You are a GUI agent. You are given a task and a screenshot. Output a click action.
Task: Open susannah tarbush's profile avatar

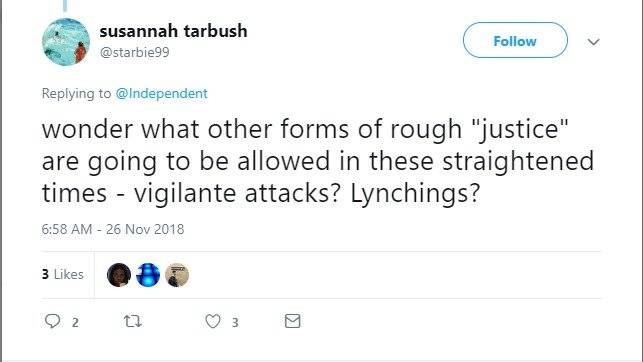click(x=66, y=42)
